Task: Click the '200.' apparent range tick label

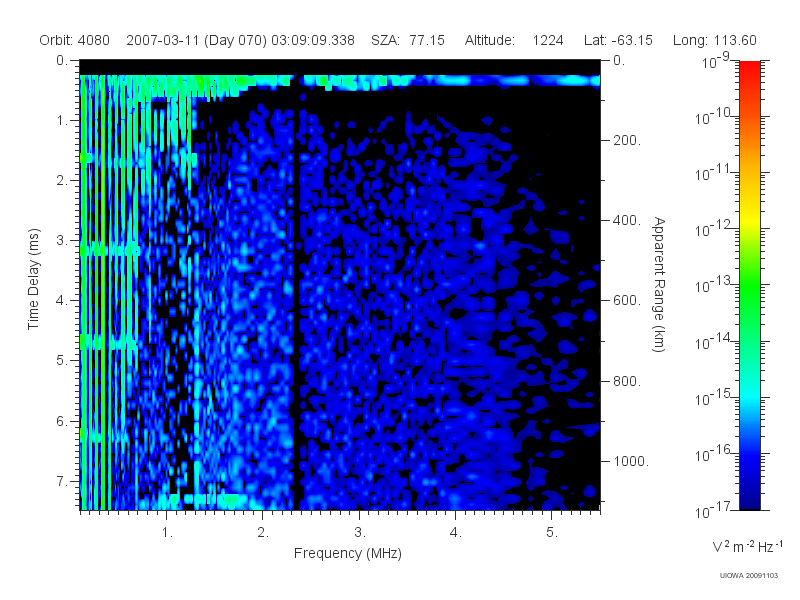Action: (627, 140)
